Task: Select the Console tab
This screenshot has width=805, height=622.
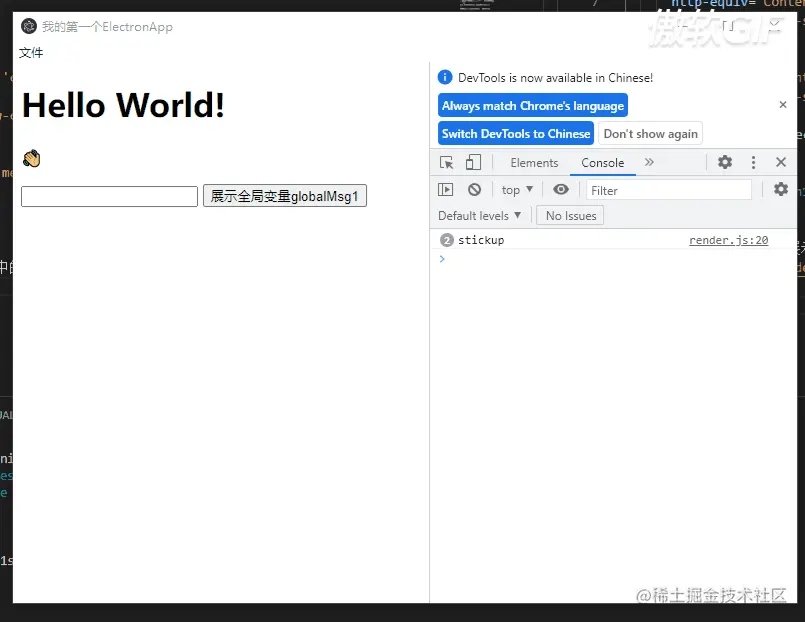Action: coord(603,163)
